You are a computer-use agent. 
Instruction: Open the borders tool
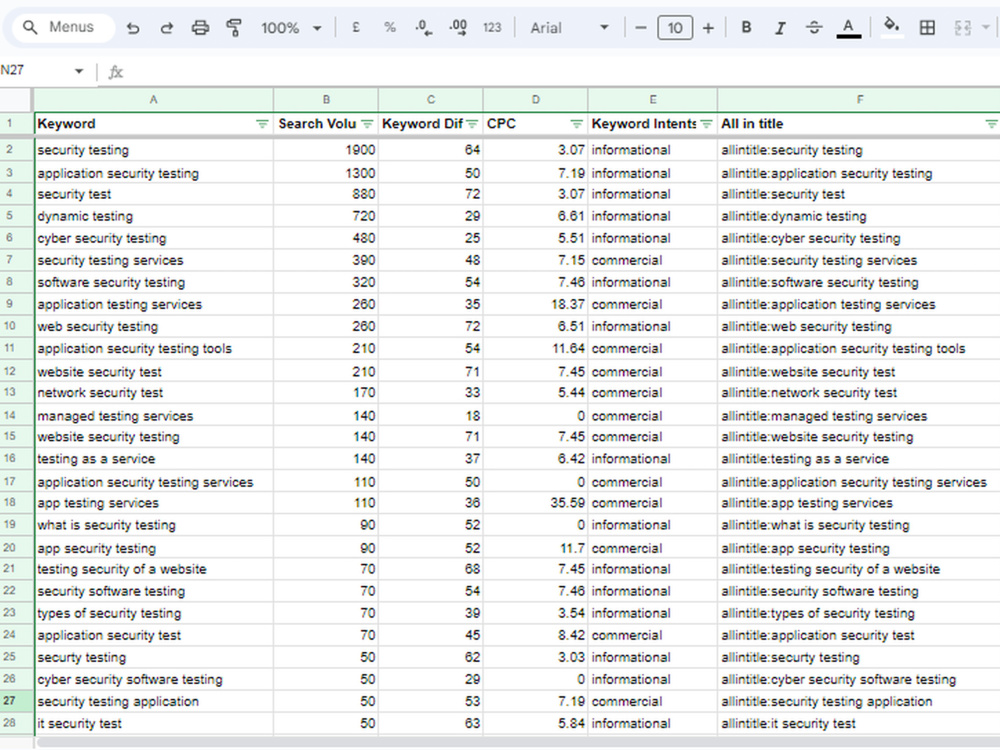point(927,27)
